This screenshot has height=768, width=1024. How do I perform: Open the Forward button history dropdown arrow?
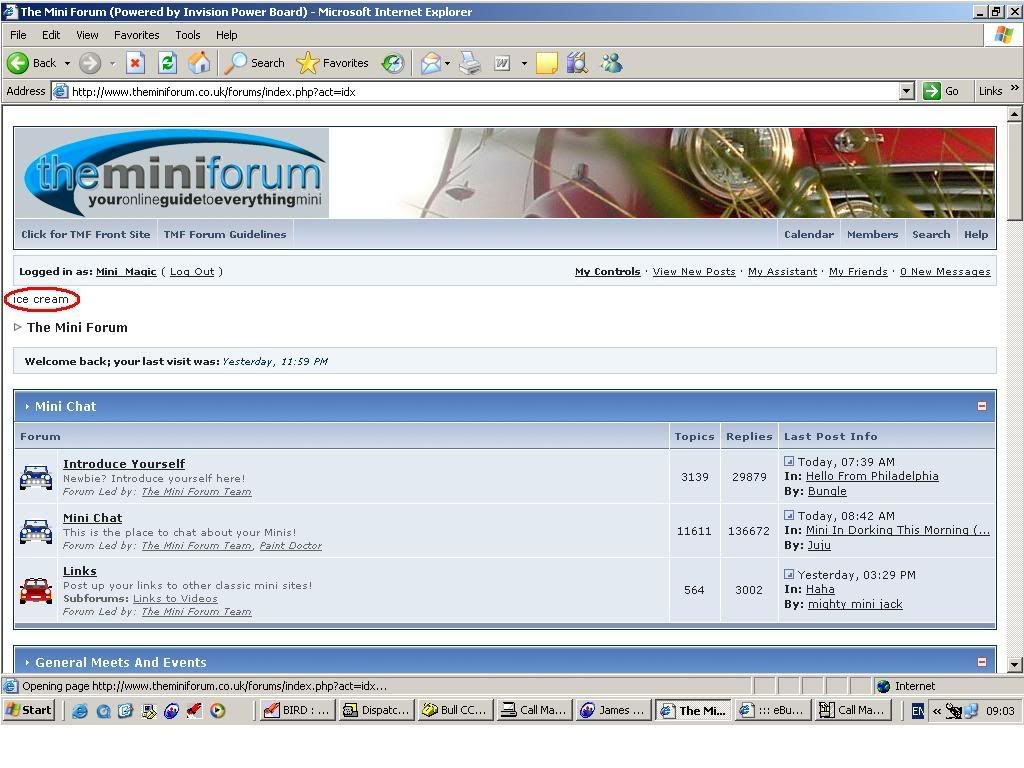[x=112, y=63]
